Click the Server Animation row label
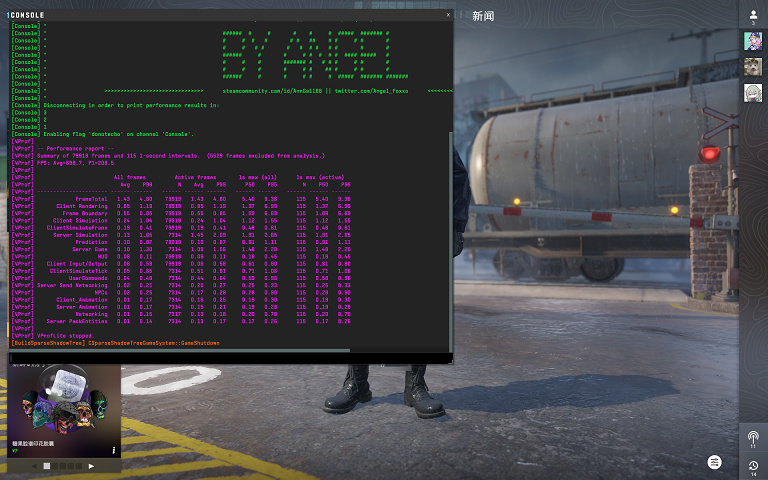Screen dimensions: 768x480 coord(82,307)
